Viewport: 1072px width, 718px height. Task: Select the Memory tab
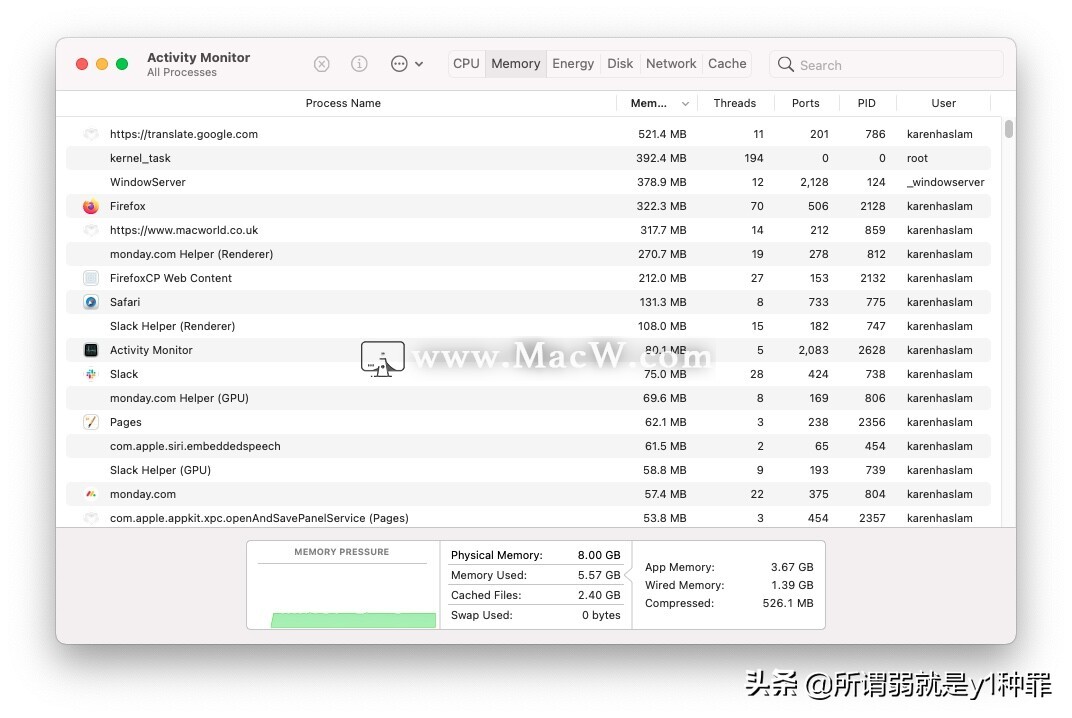click(x=515, y=64)
